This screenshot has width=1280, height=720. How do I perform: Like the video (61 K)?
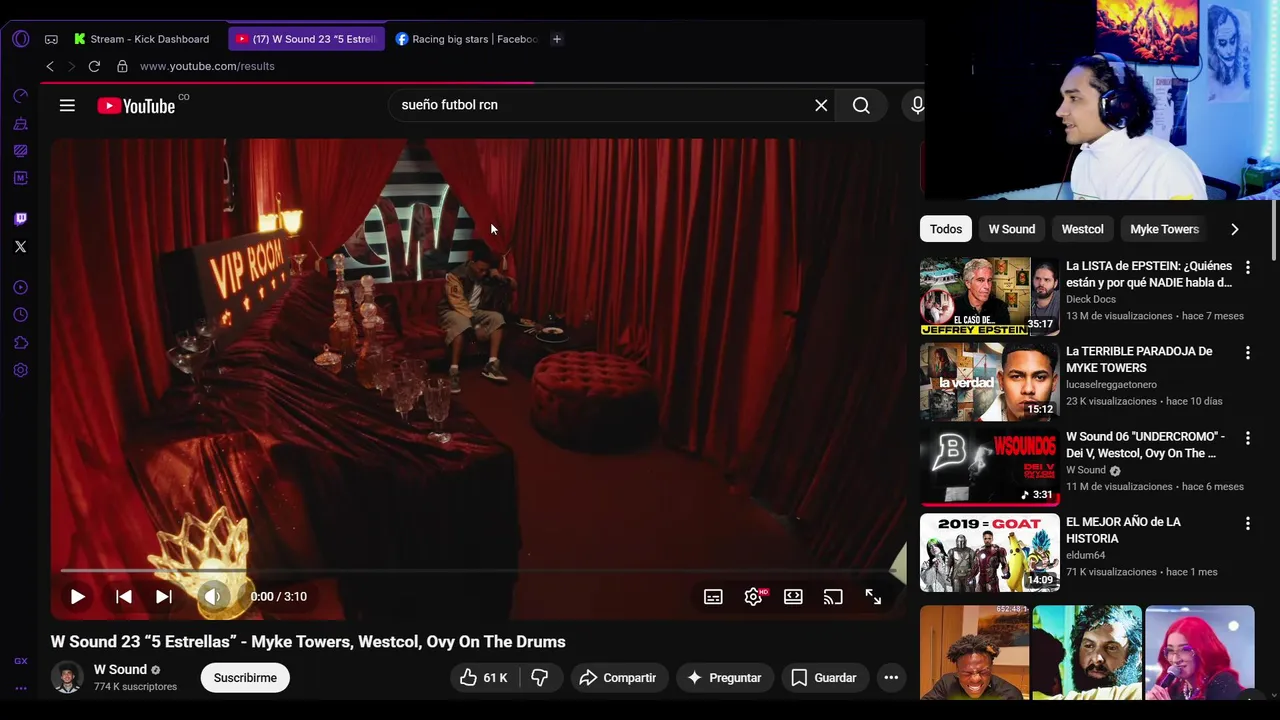click(484, 678)
